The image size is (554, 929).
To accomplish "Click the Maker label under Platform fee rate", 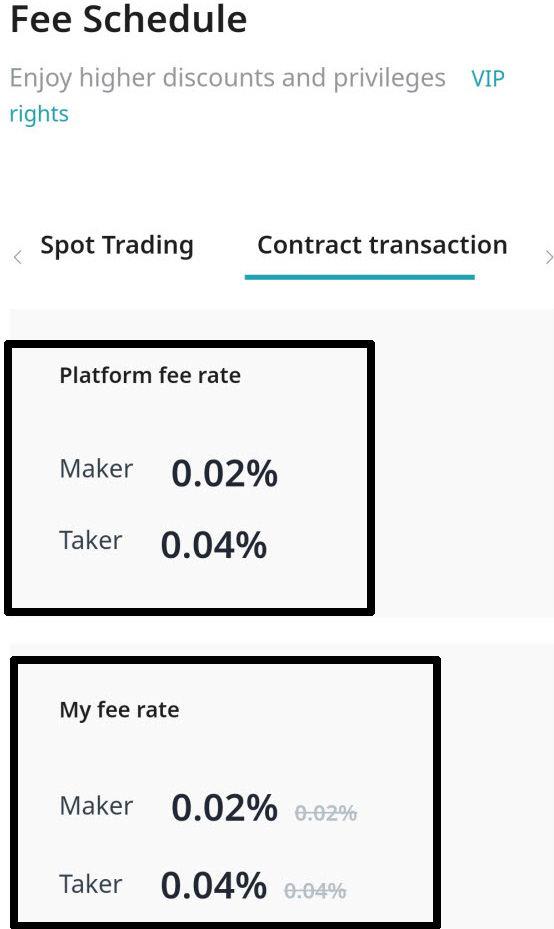I will (97, 469).
